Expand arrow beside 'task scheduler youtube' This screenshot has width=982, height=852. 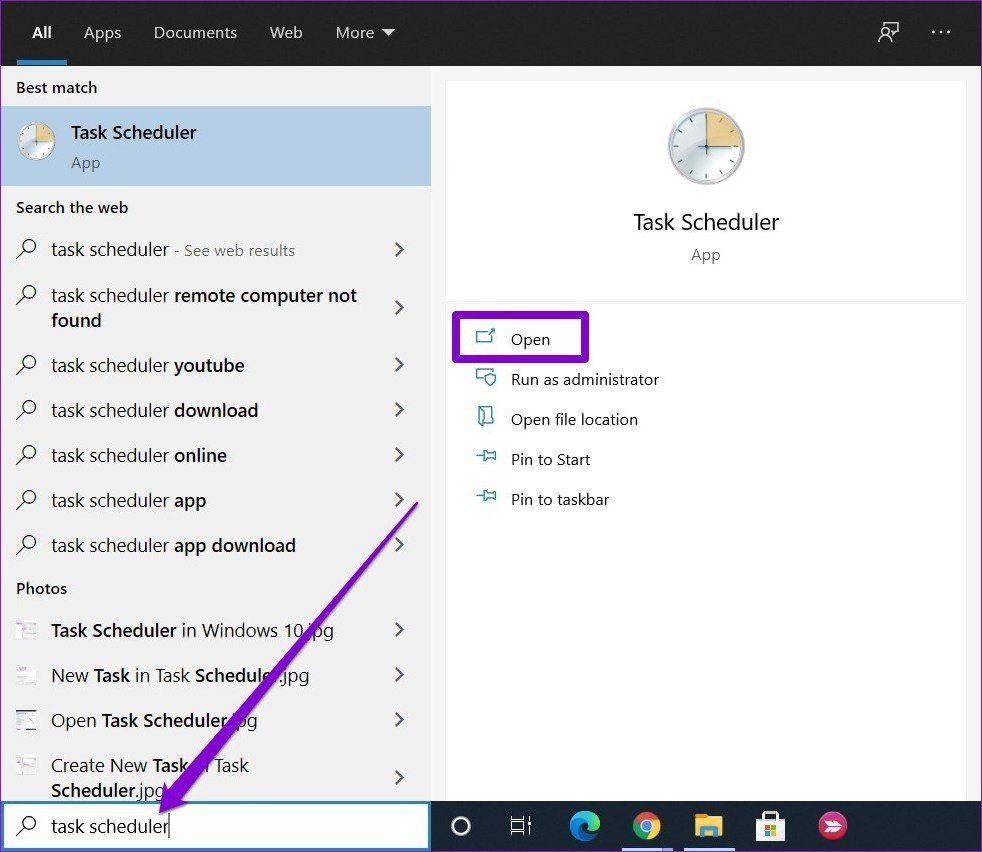[399, 365]
